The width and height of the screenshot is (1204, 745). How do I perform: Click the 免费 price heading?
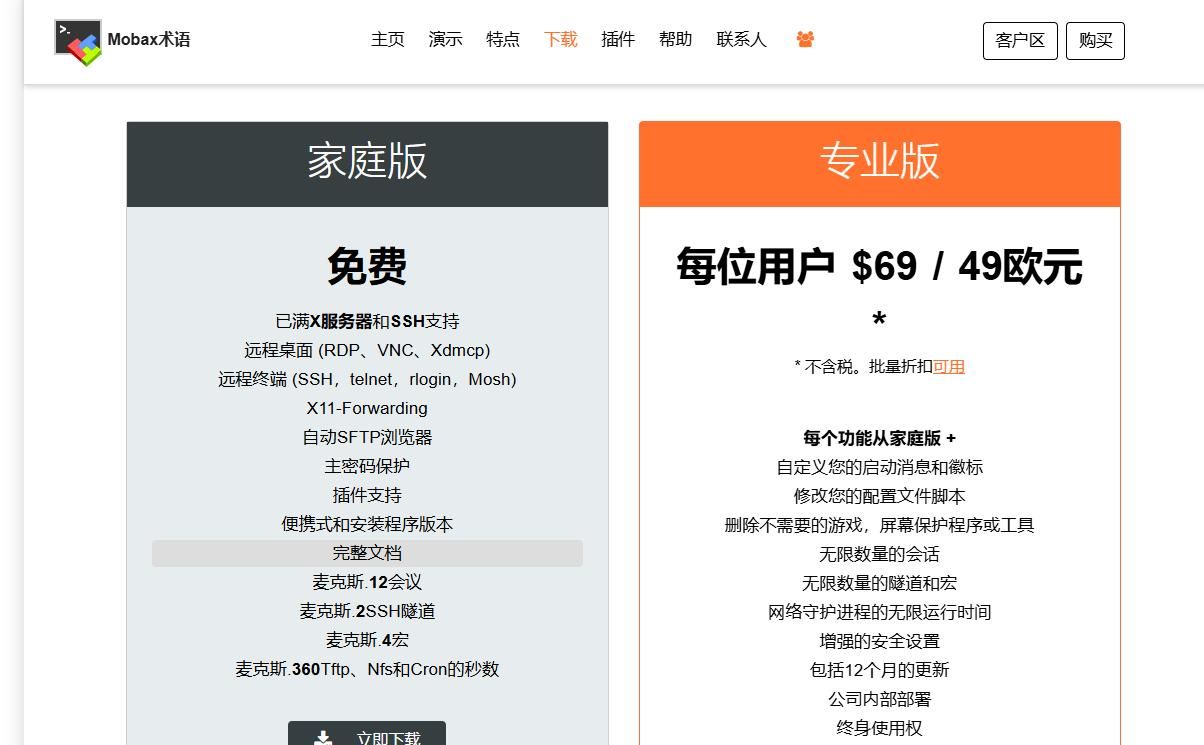(x=367, y=266)
